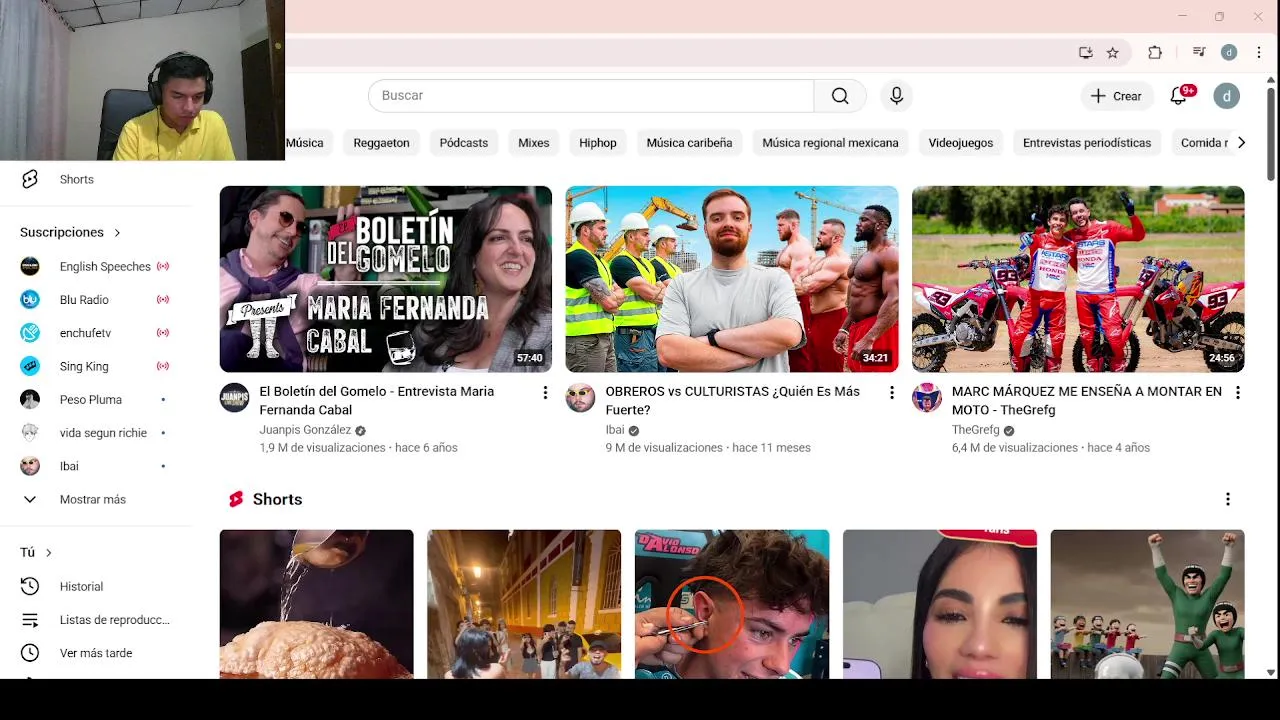Open El Boletín del Gomelo video title
The width and height of the screenshot is (1280, 720).
377,400
